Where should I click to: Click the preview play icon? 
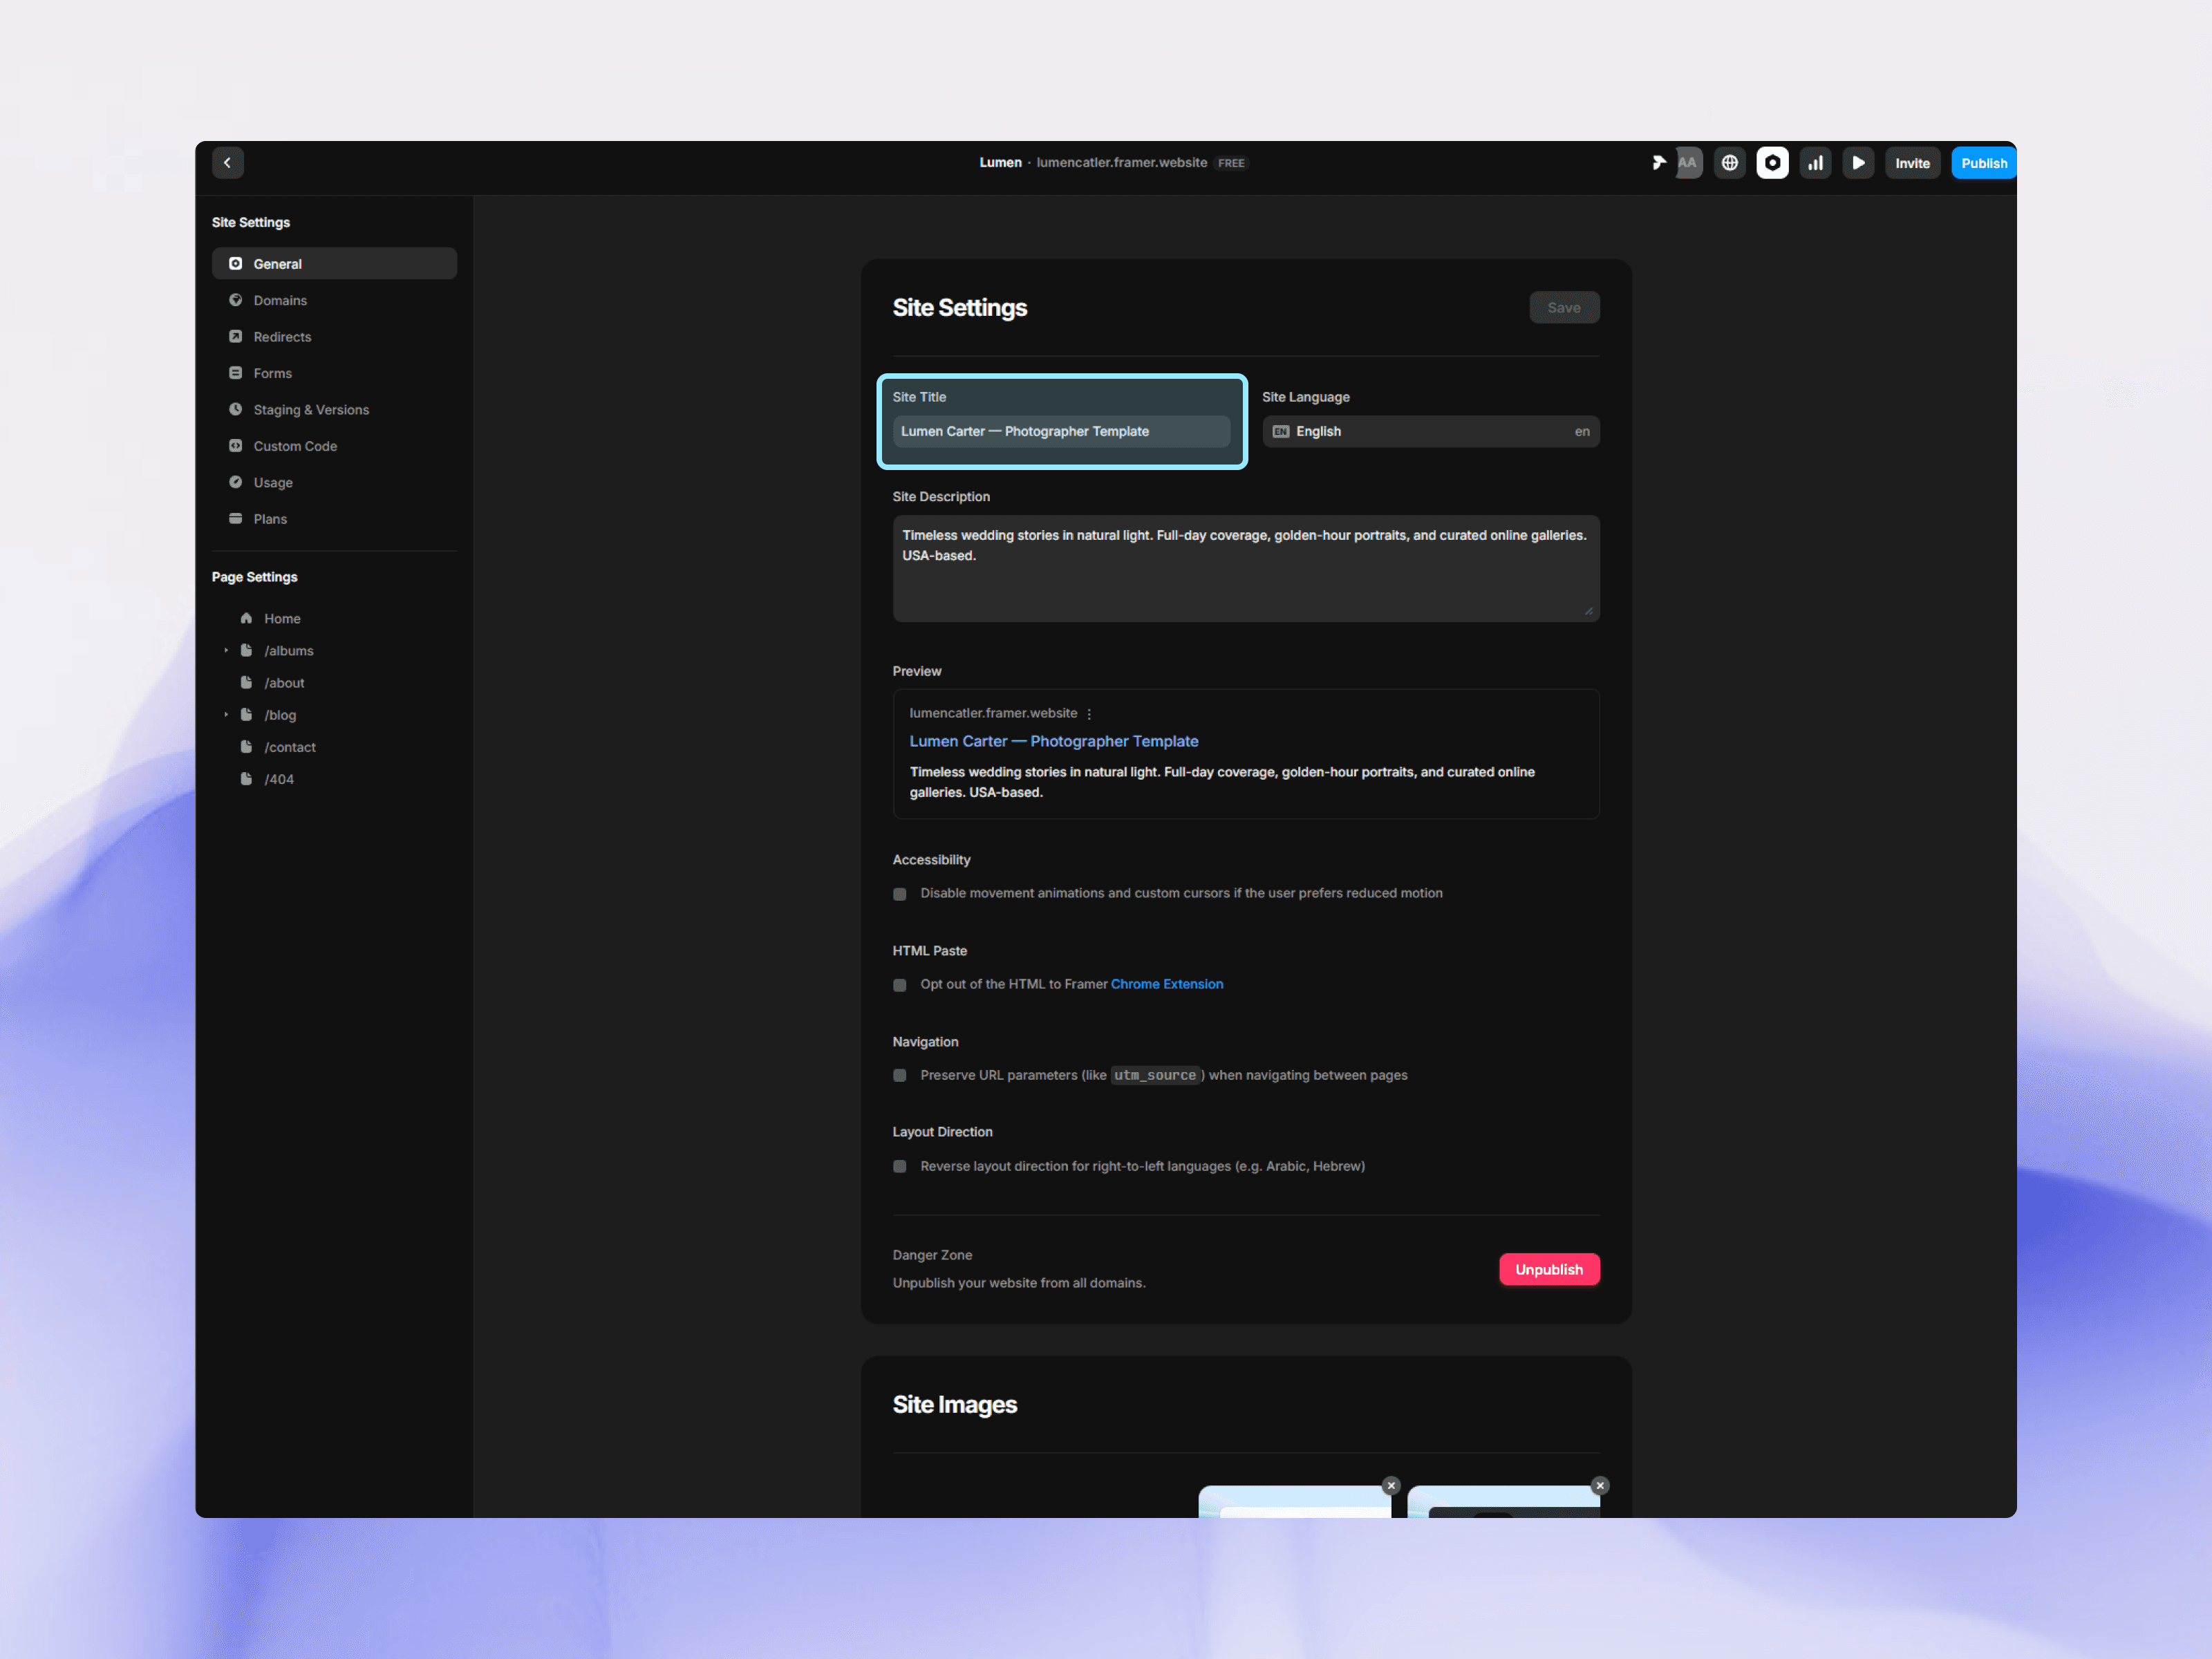coord(1858,163)
